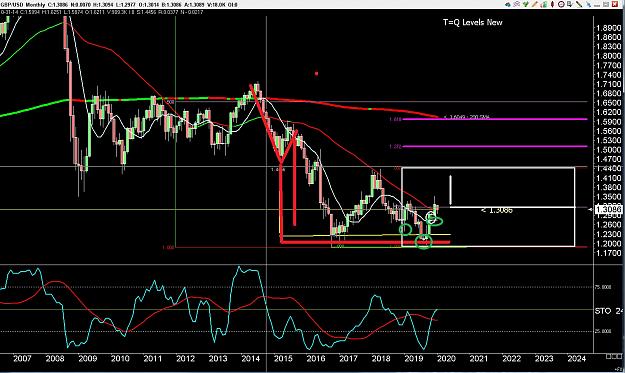
Task: Click 1.4400 on the price axis
Action: coord(609,169)
